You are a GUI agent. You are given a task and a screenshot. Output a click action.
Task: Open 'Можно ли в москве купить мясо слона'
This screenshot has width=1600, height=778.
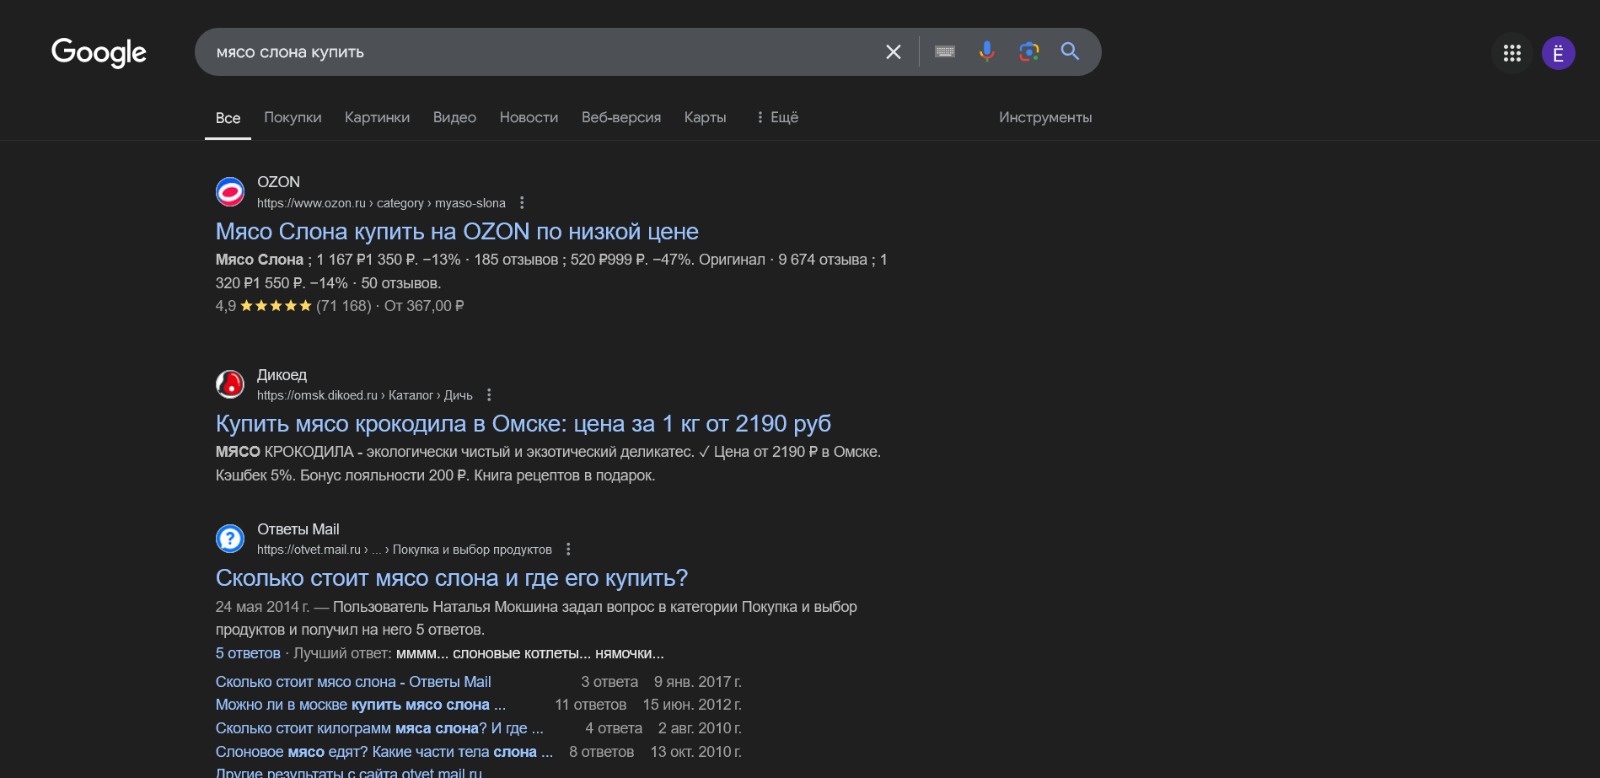(x=360, y=705)
